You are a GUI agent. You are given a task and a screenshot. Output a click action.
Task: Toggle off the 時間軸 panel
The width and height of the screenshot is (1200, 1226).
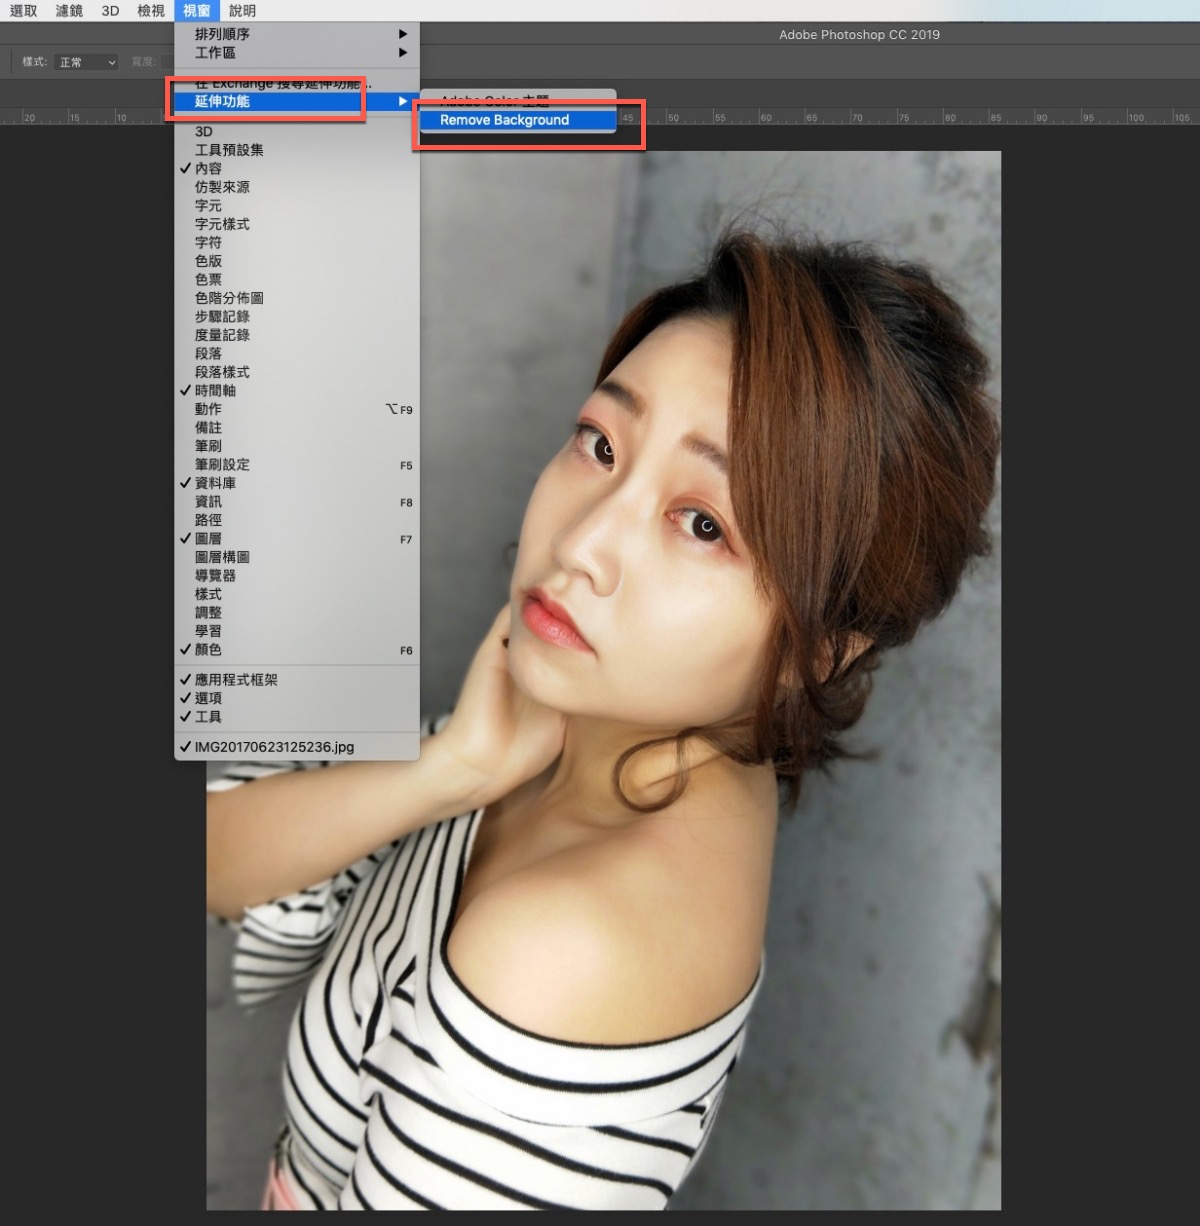(215, 391)
